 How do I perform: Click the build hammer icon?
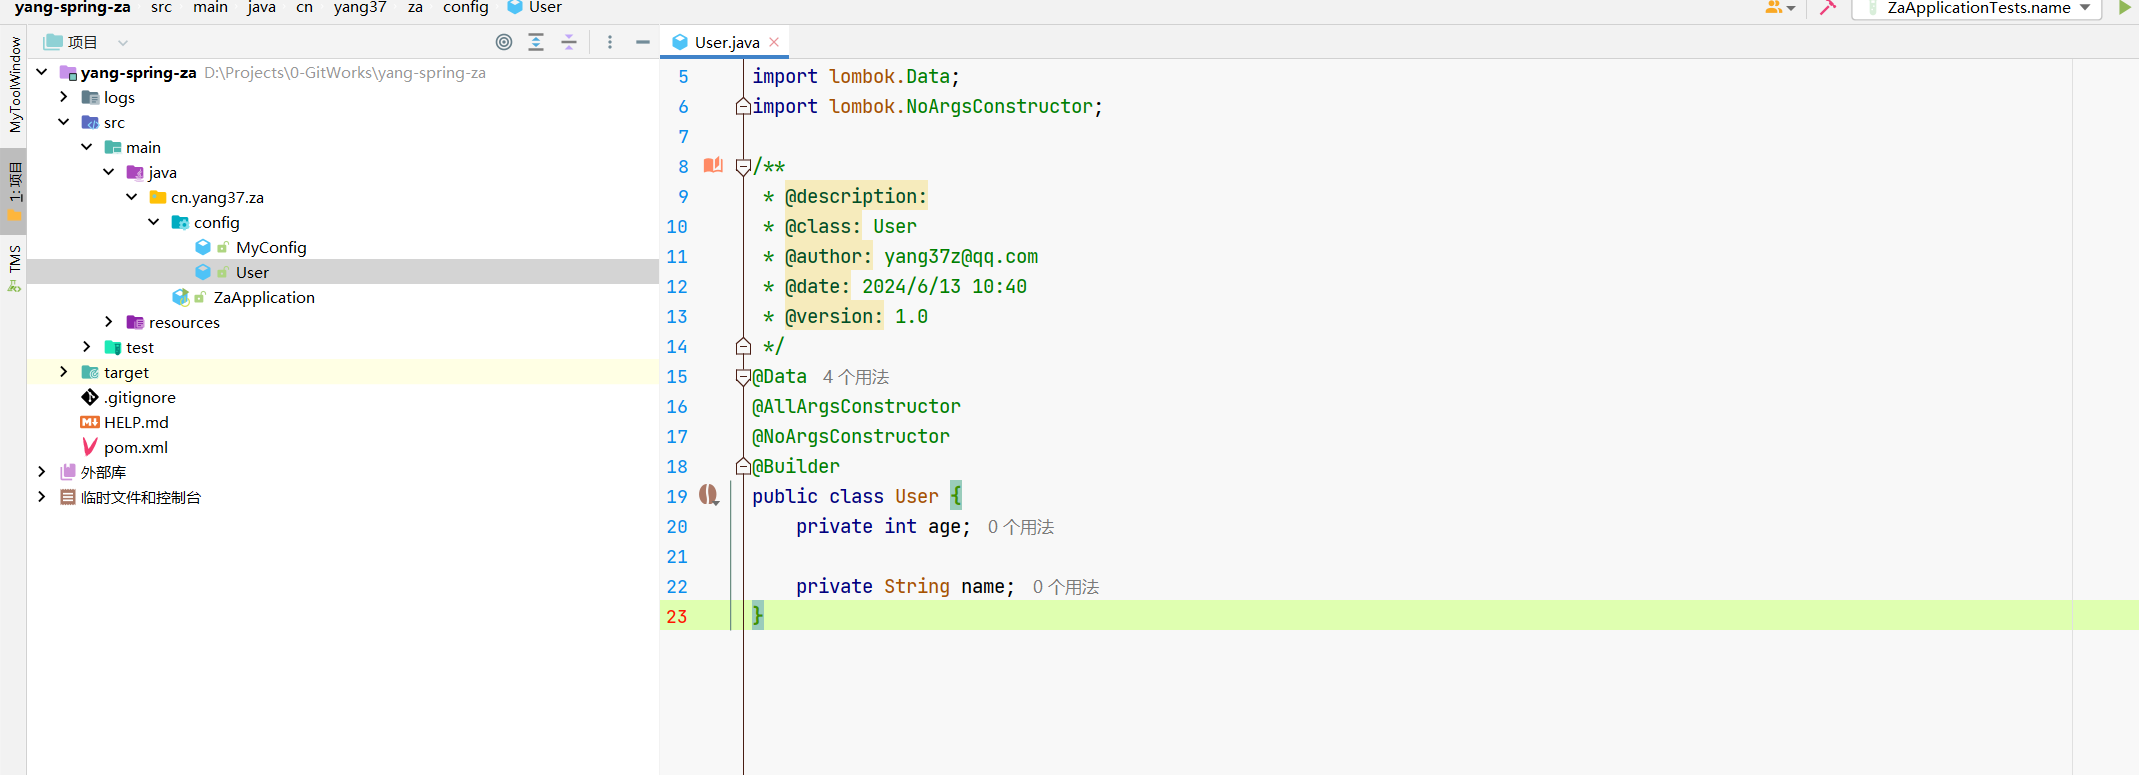pyautogui.click(x=1828, y=7)
